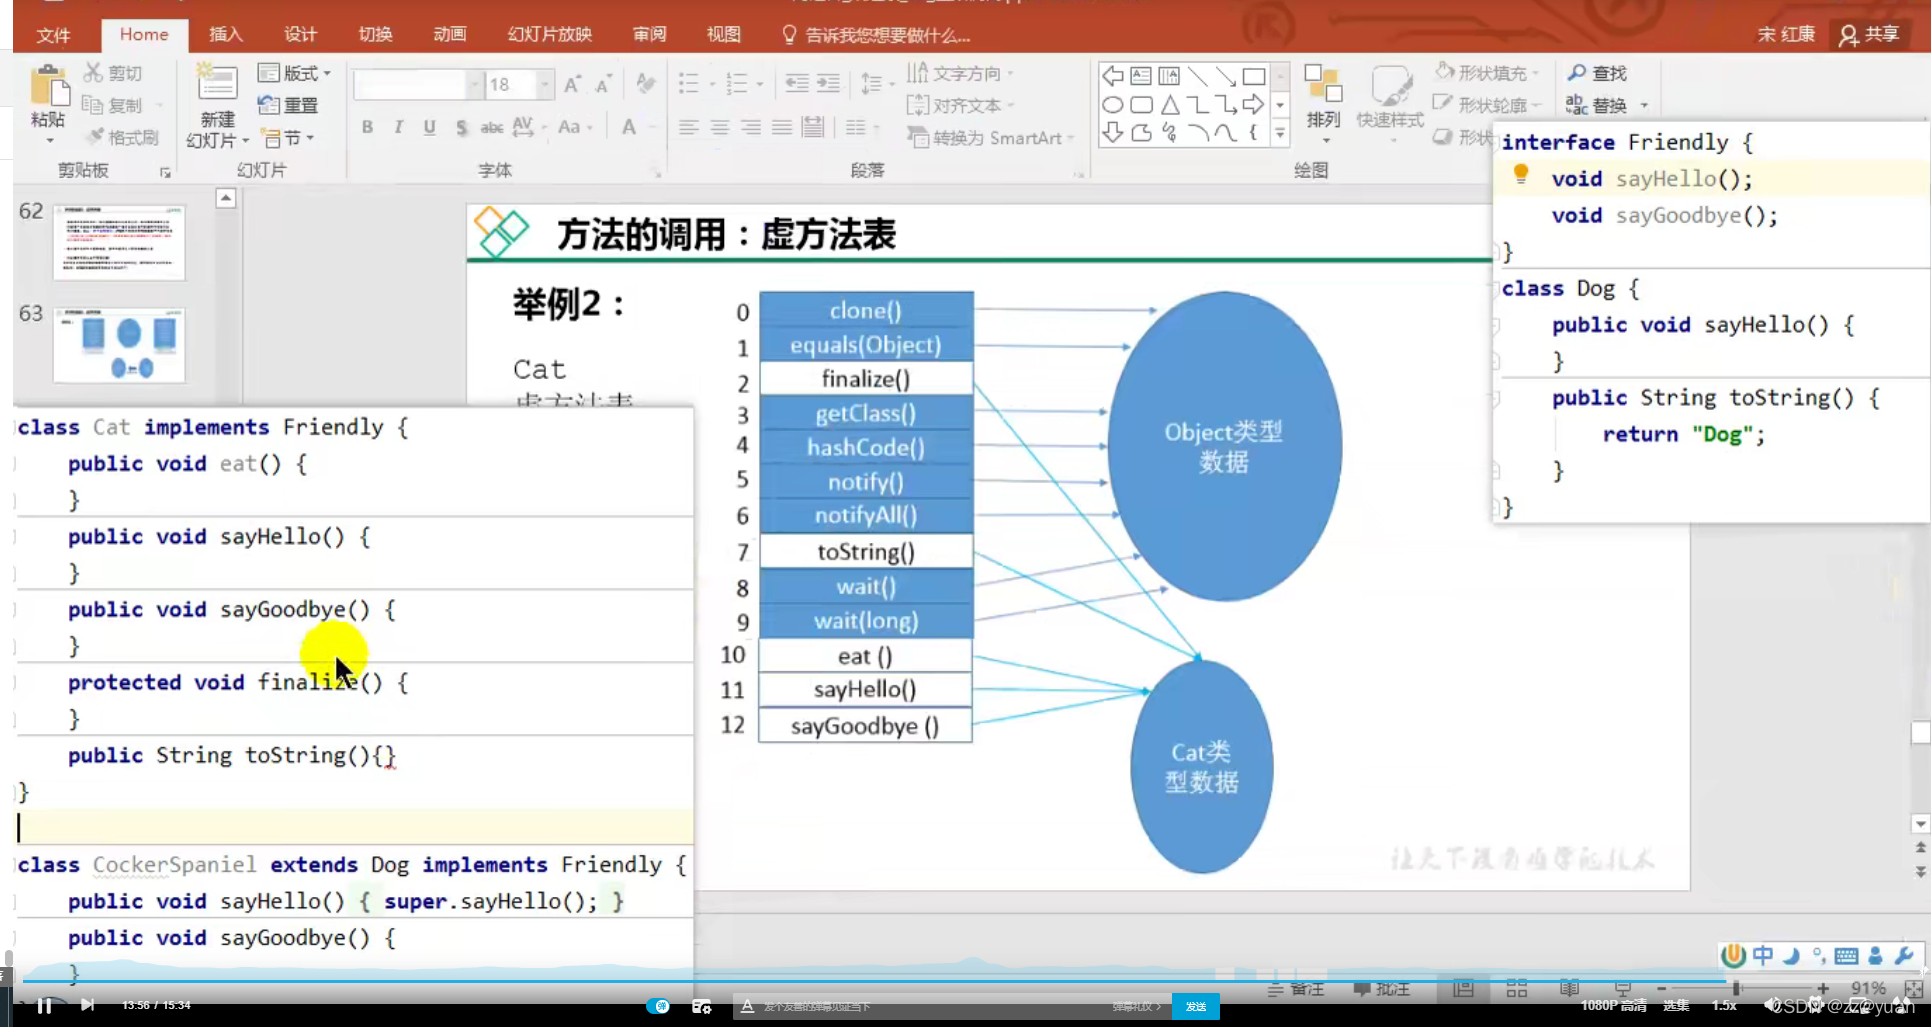Select the oval shape in gallery
The height and width of the screenshot is (1027, 1931).
pyautogui.click(x=1112, y=104)
